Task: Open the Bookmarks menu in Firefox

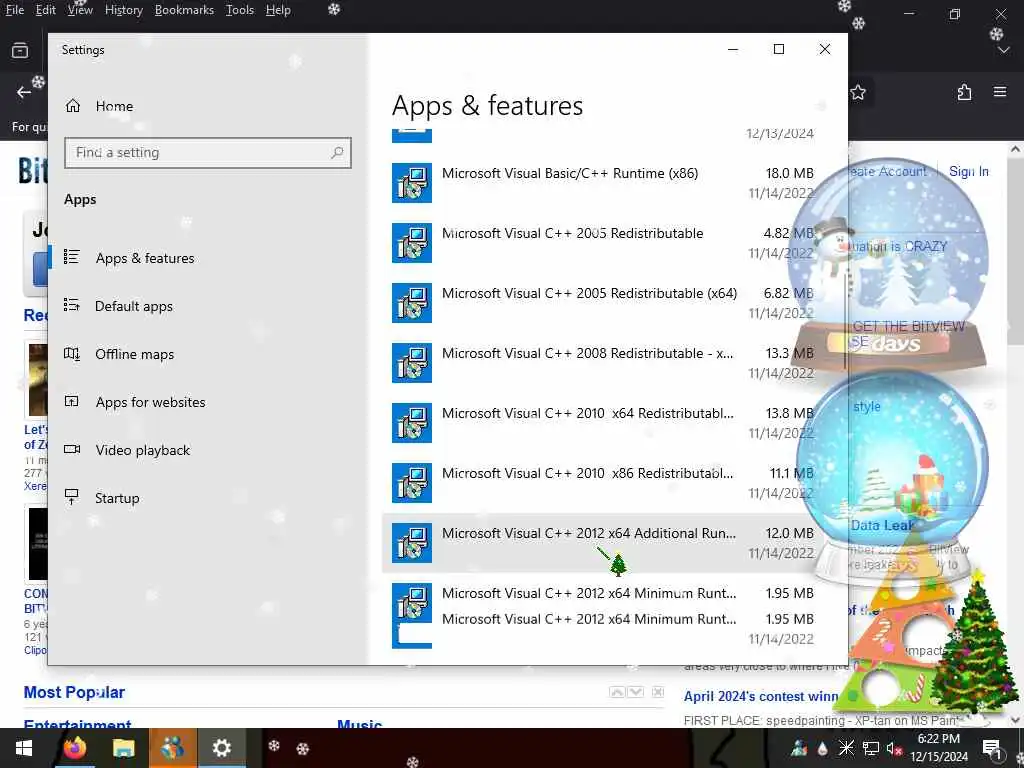Action: click(x=184, y=10)
